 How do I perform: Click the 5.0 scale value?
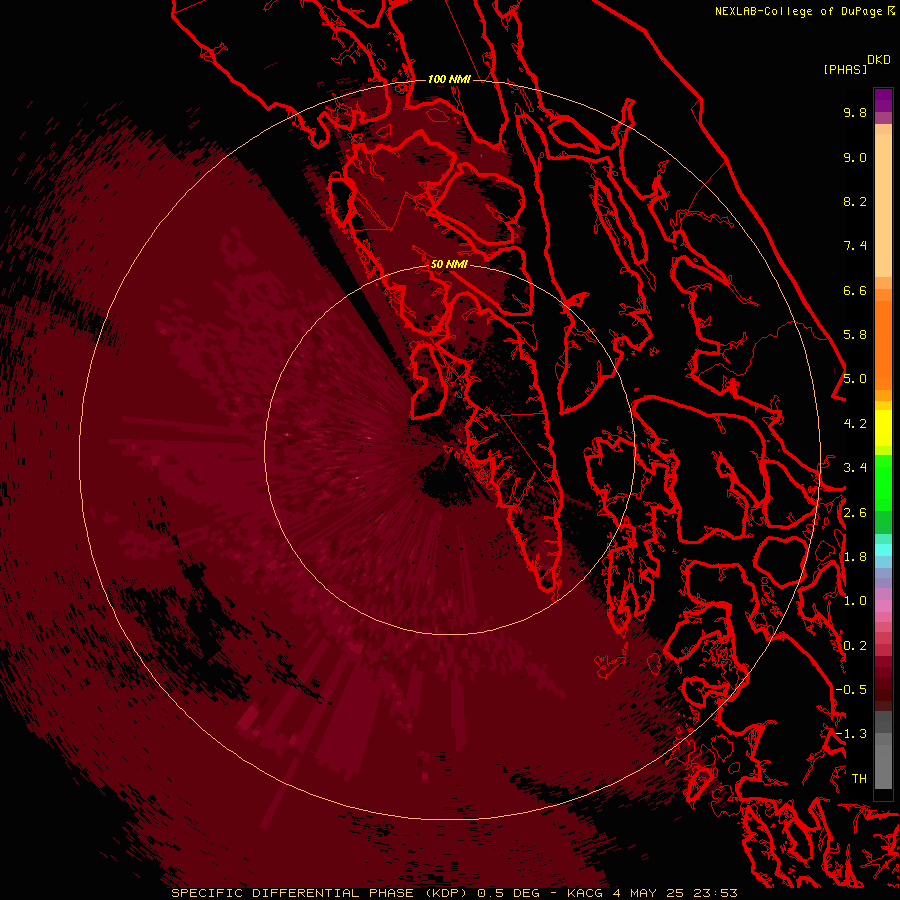tap(855, 379)
